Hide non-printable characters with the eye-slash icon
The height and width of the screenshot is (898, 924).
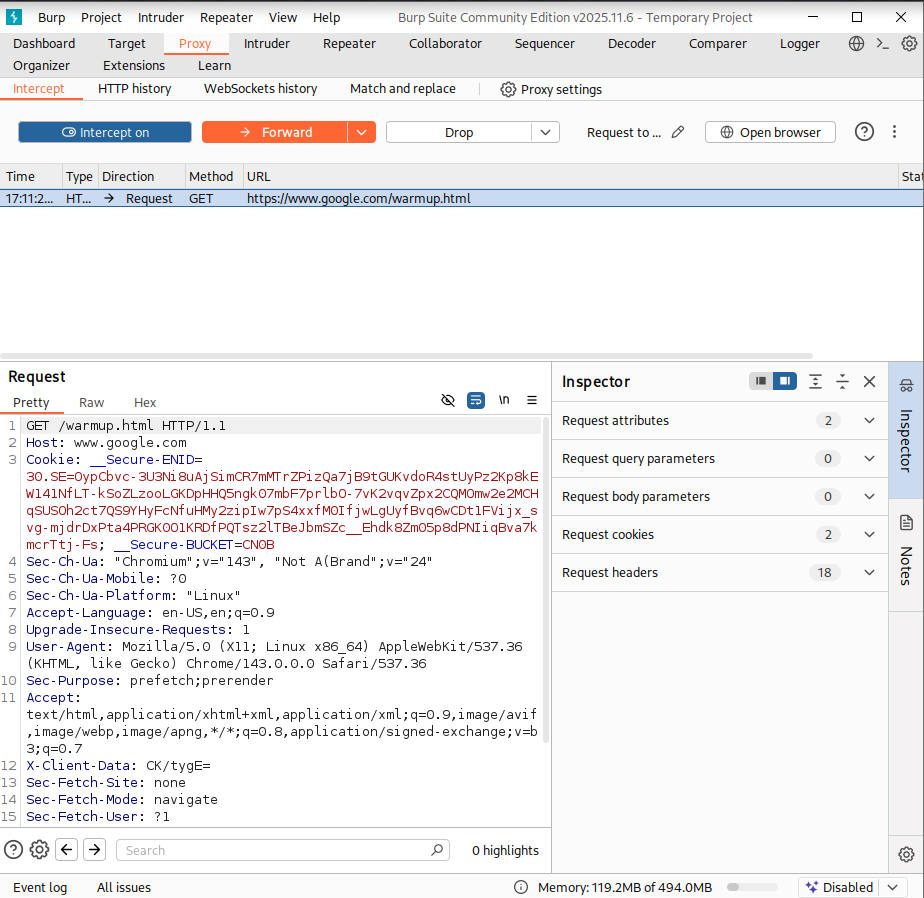[448, 400]
